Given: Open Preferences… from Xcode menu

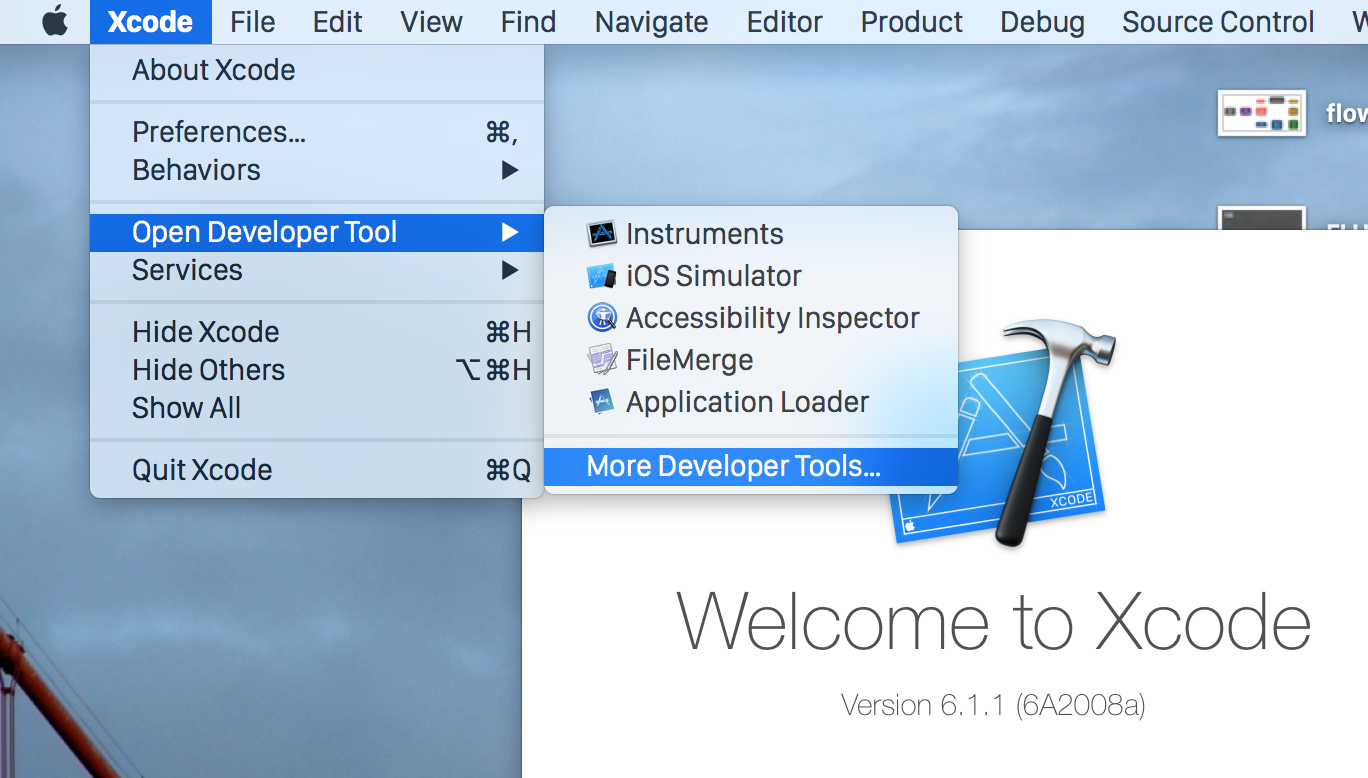Looking at the screenshot, I should tap(317, 132).
